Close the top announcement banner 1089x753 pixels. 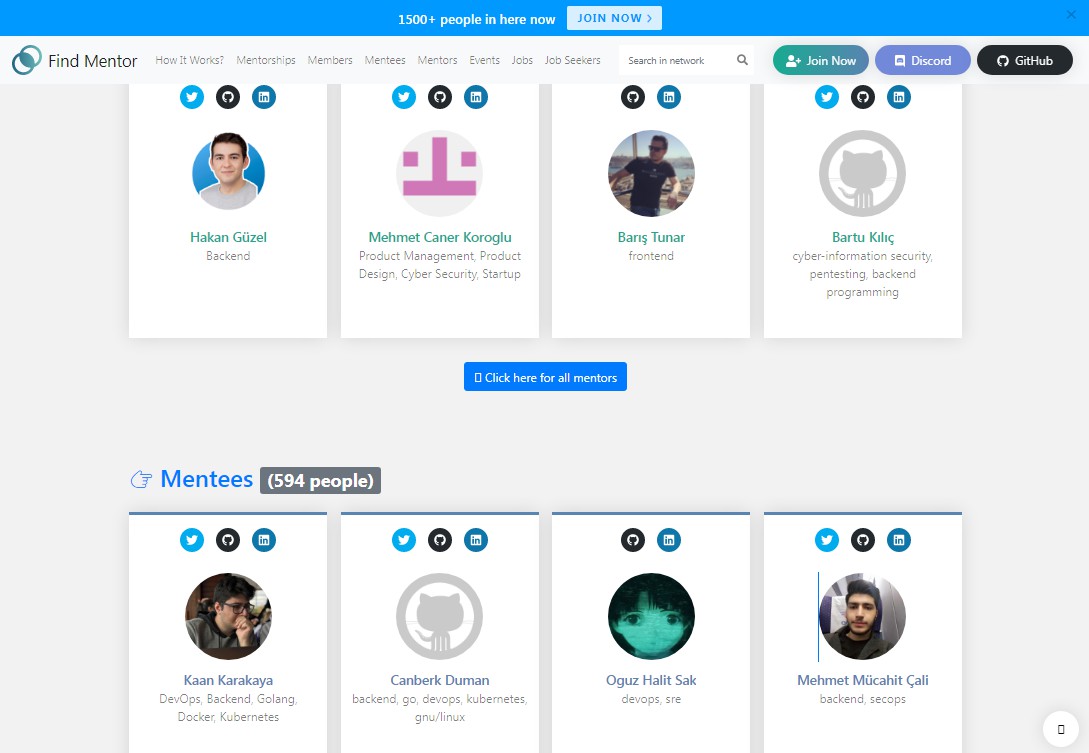(x=1071, y=15)
